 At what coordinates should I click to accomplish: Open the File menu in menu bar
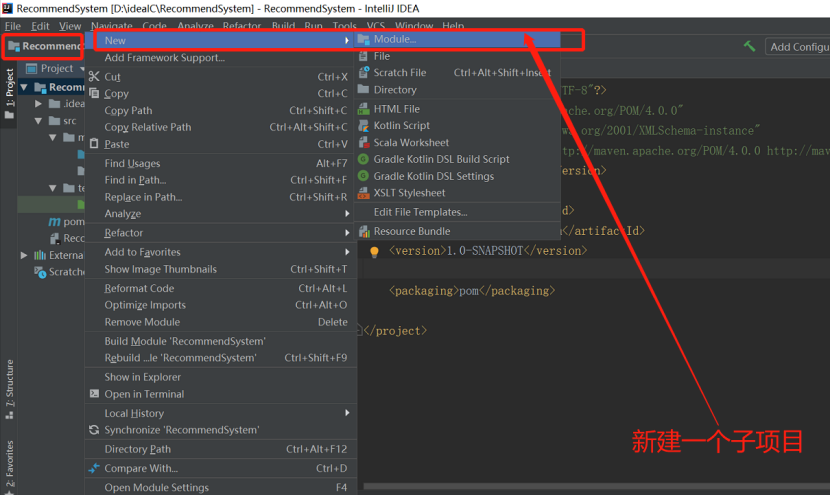pos(13,26)
